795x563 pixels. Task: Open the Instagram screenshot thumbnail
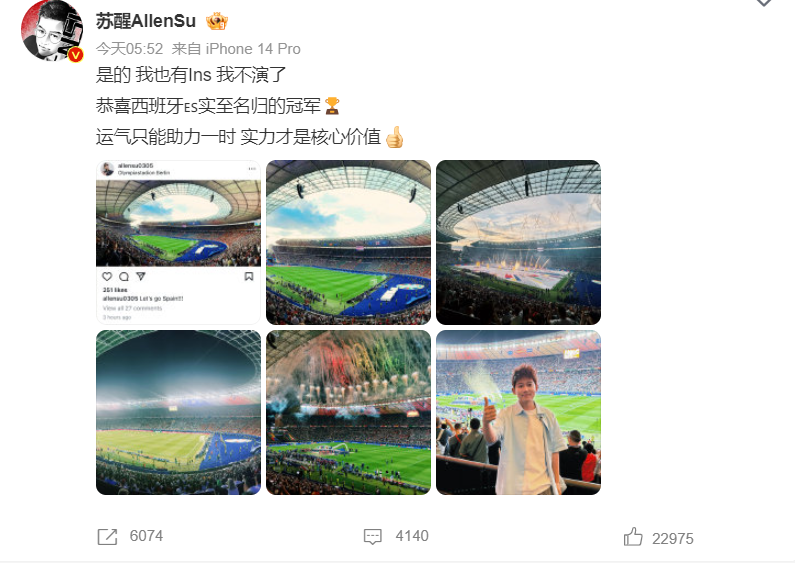(178, 242)
